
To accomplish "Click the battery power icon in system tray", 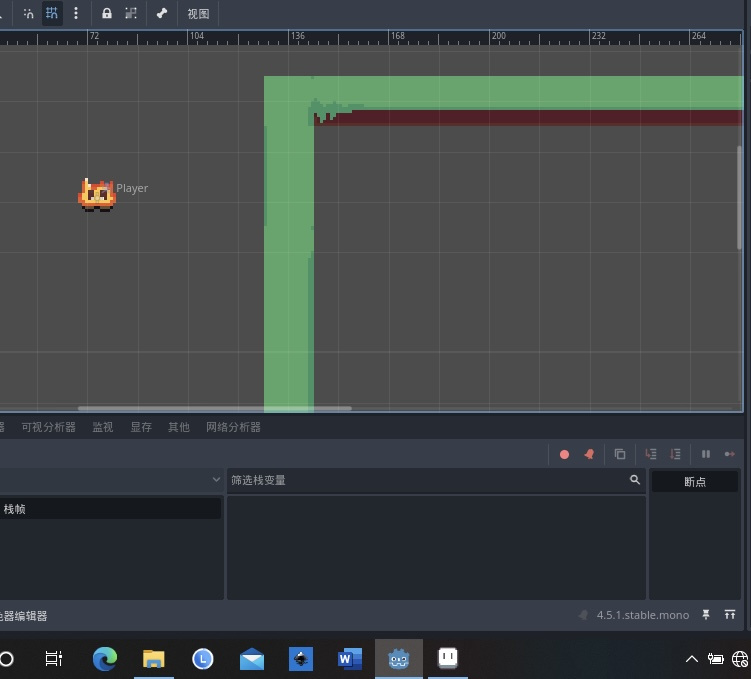I will pos(716,659).
